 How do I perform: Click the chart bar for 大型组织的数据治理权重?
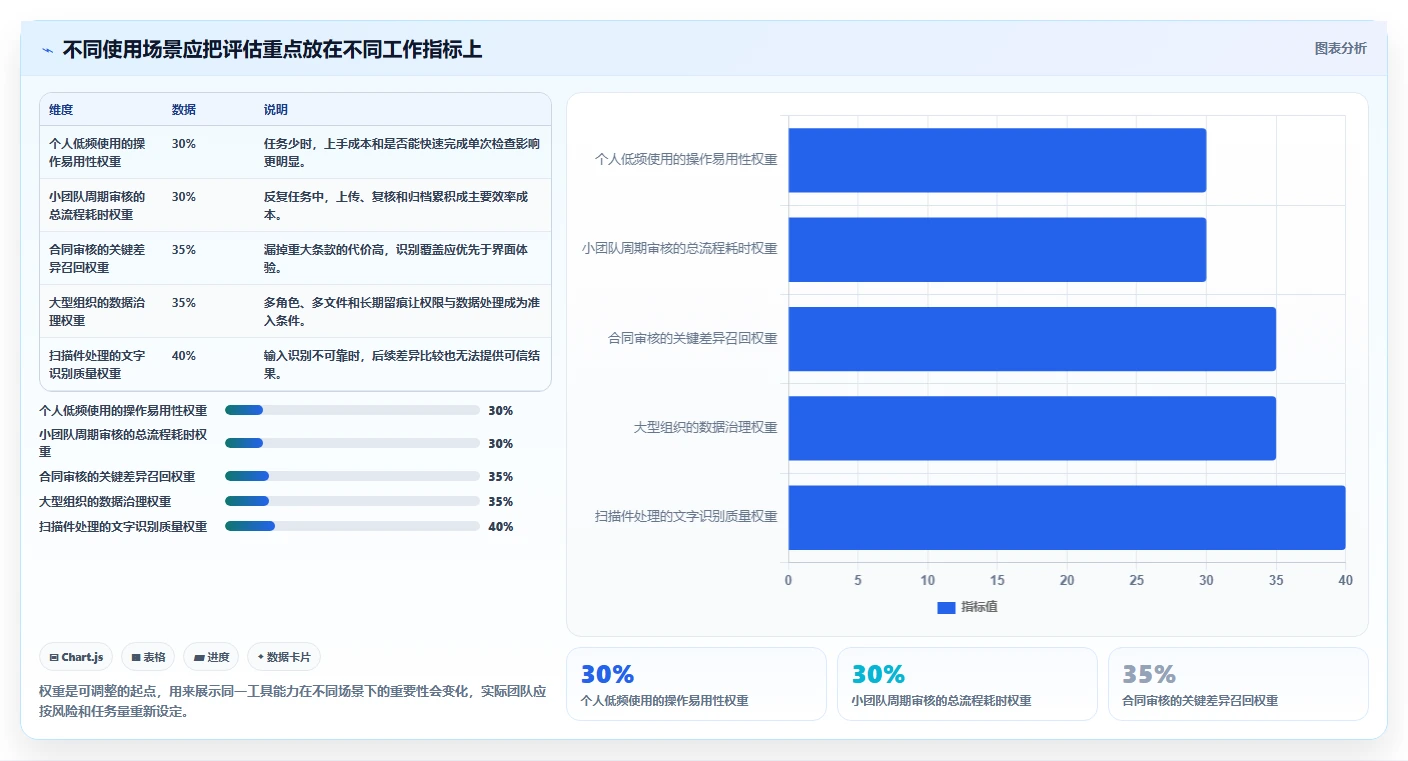pyautogui.click(x=1032, y=428)
